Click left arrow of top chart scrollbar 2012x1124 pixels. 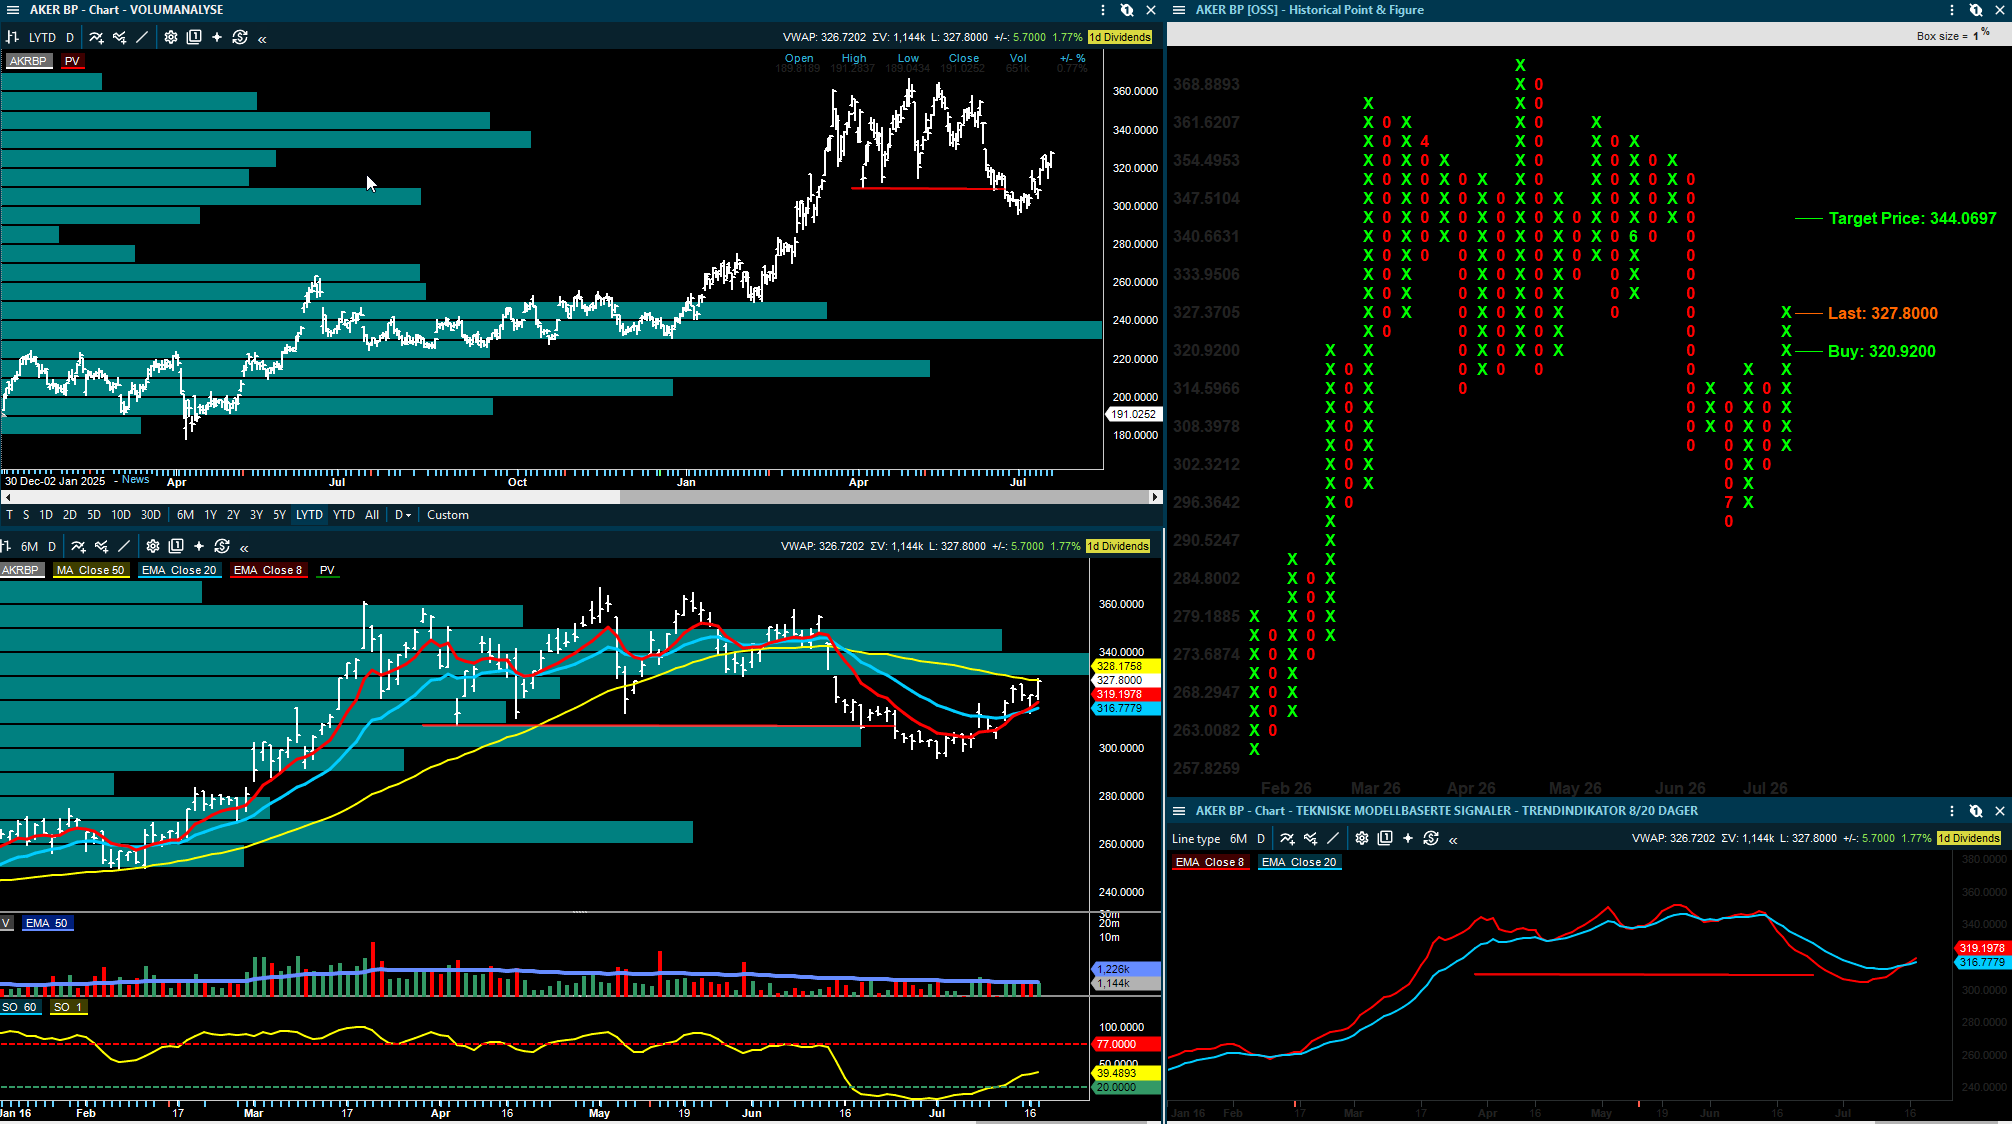point(7,497)
